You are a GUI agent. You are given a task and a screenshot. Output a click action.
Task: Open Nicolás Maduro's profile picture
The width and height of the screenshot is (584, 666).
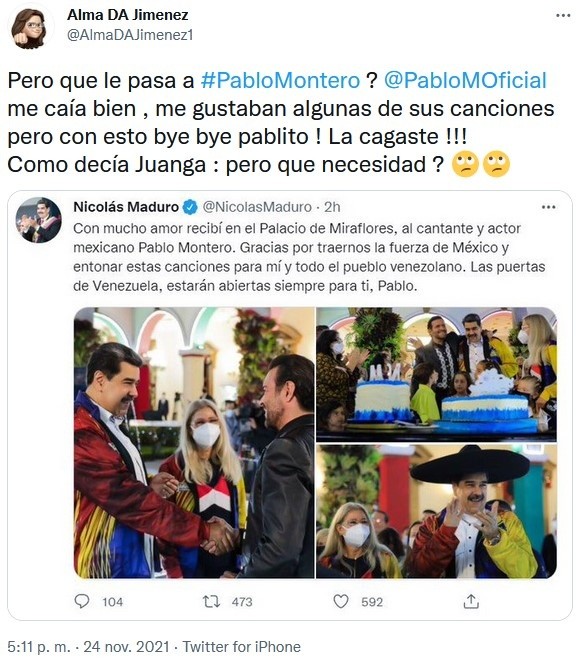[39, 220]
